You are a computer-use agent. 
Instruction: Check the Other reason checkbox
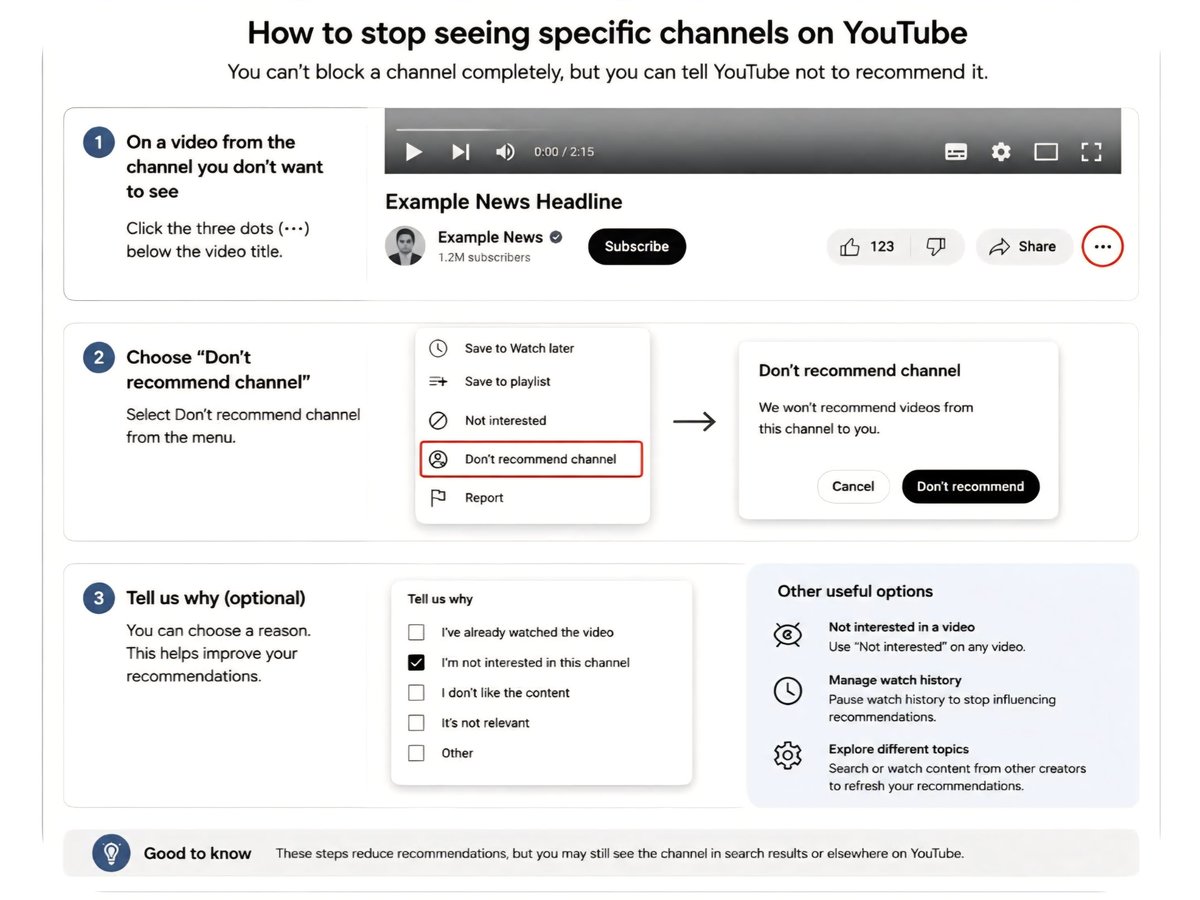[416, 753]
